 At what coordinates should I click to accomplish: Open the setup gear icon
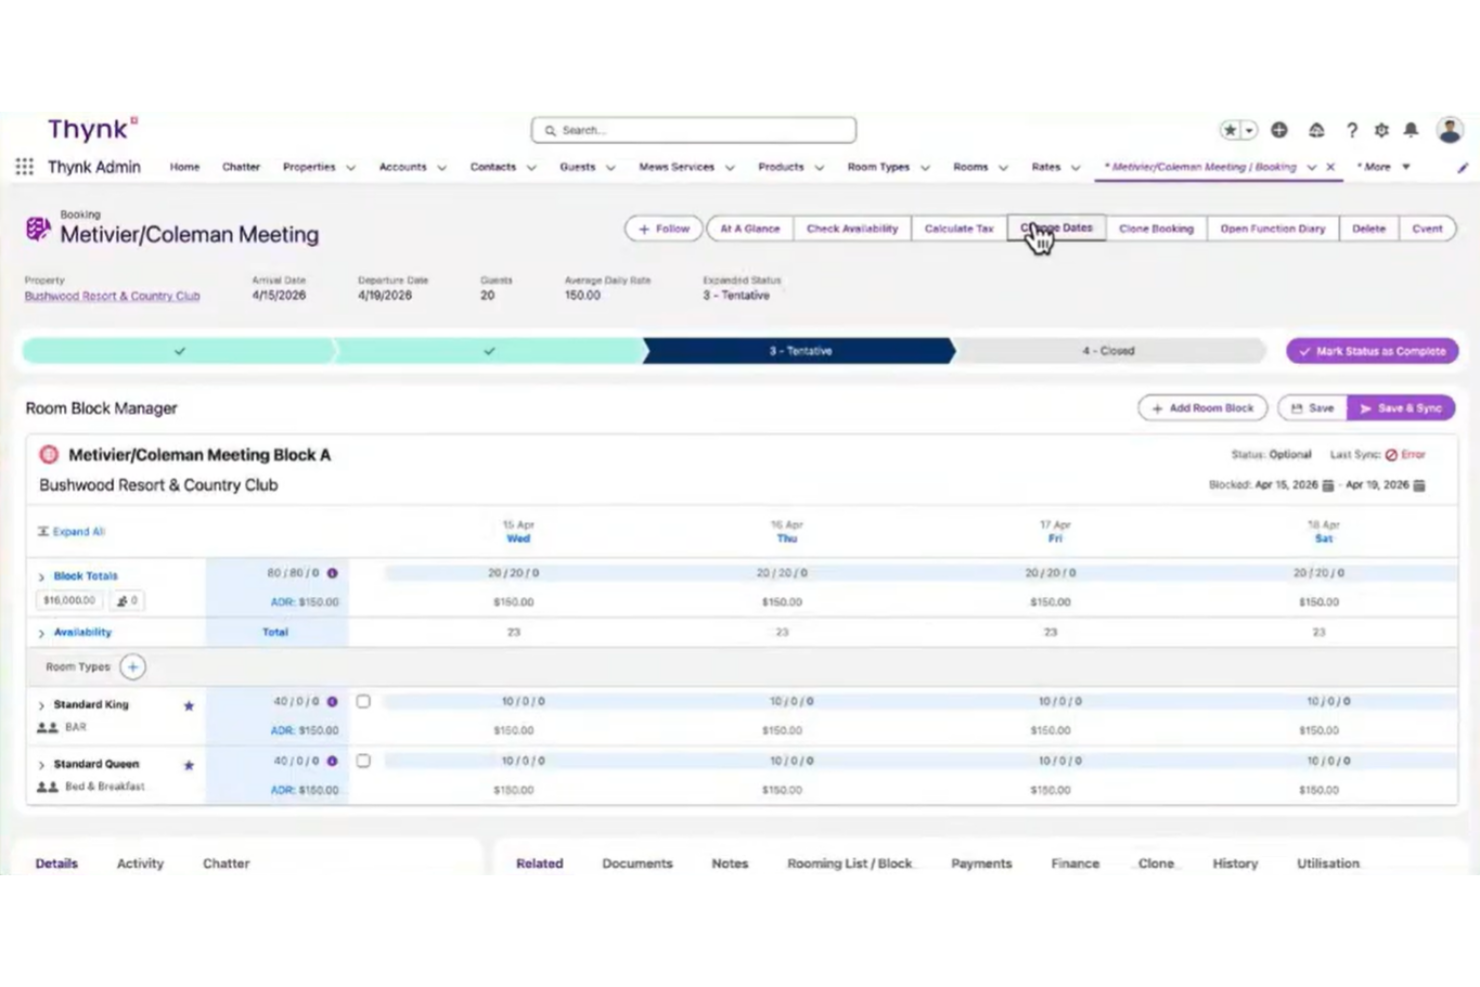(x=1381, y=130)
